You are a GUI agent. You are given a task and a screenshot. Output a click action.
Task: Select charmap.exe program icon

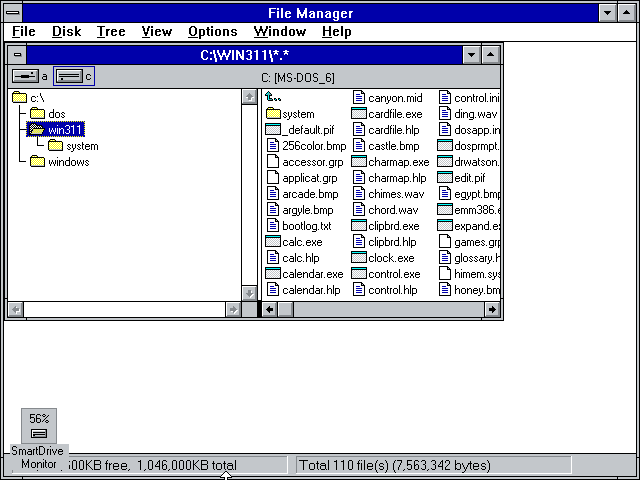[359, 162]
